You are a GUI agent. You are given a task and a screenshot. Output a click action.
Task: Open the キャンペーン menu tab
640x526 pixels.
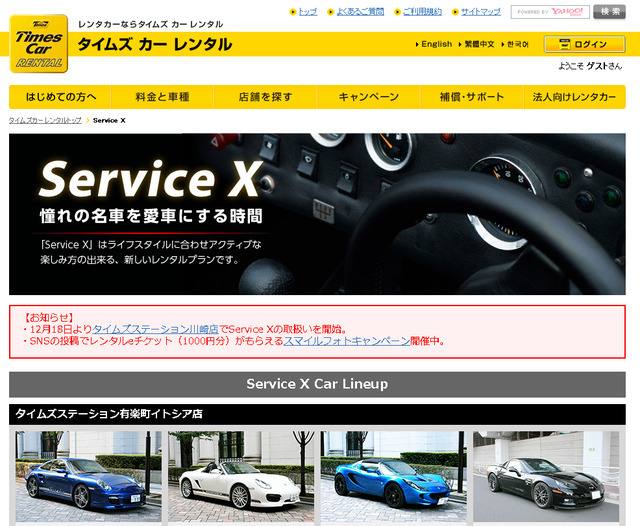pos(369,97)
